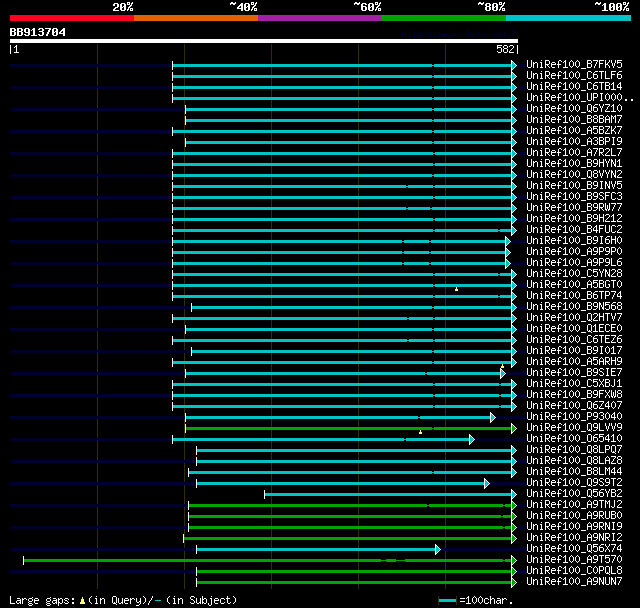Open UniRef100_Q6Z407 subject
The height and width of the screenshot is (608, 640).
[574, 406]
